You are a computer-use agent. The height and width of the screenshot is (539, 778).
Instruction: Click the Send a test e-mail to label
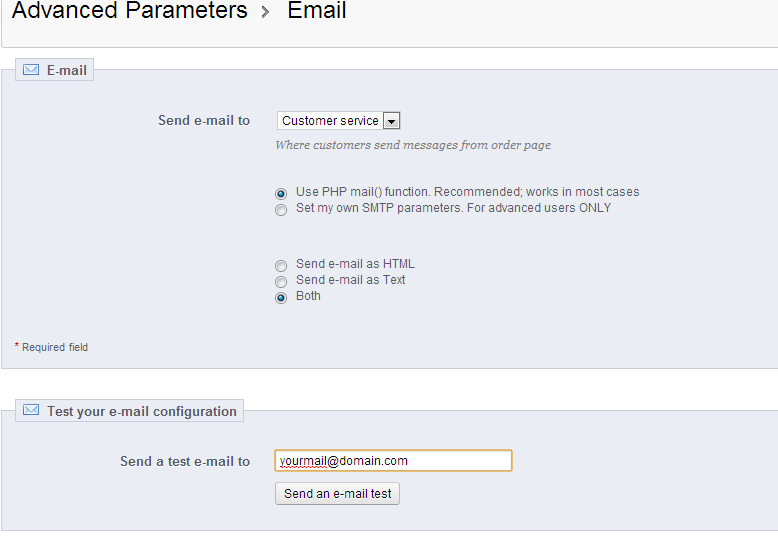pyautogui.click(x=185, y=461)
